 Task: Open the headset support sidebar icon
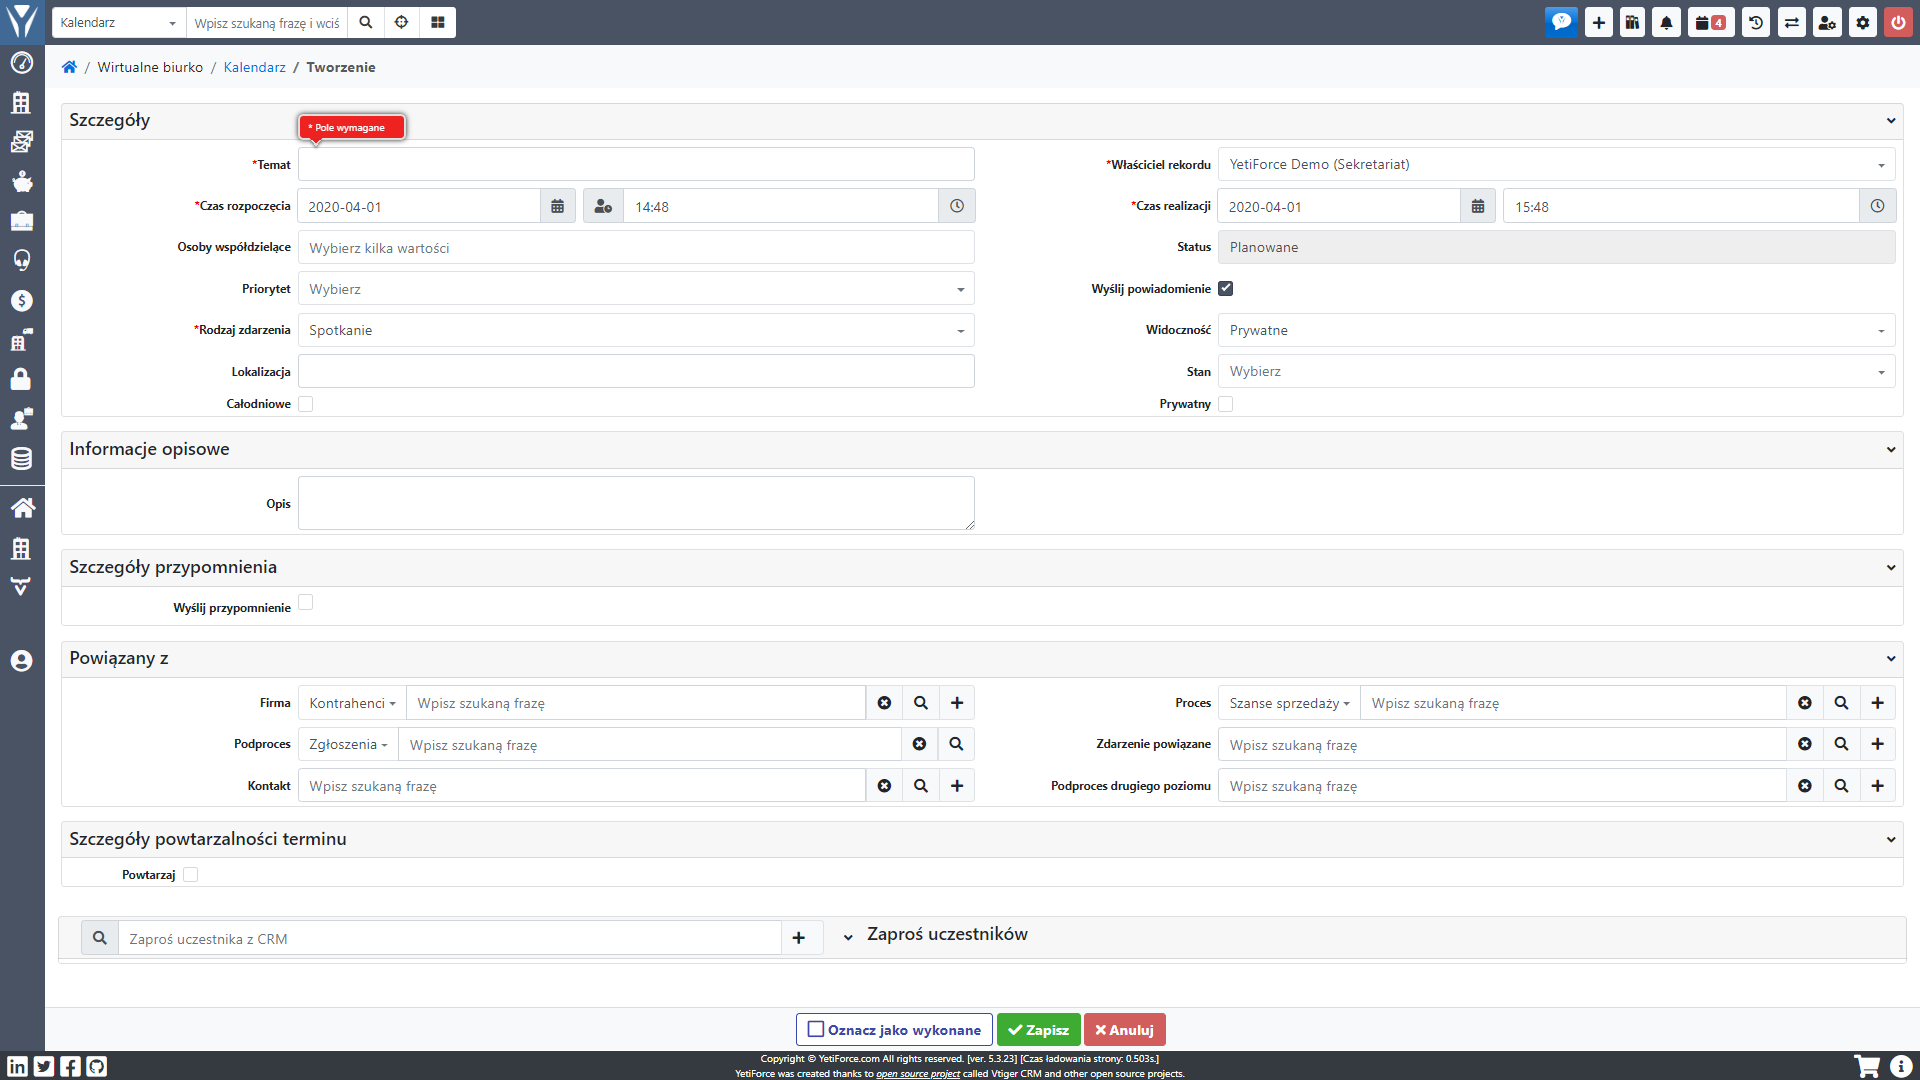tap(21, 260)
